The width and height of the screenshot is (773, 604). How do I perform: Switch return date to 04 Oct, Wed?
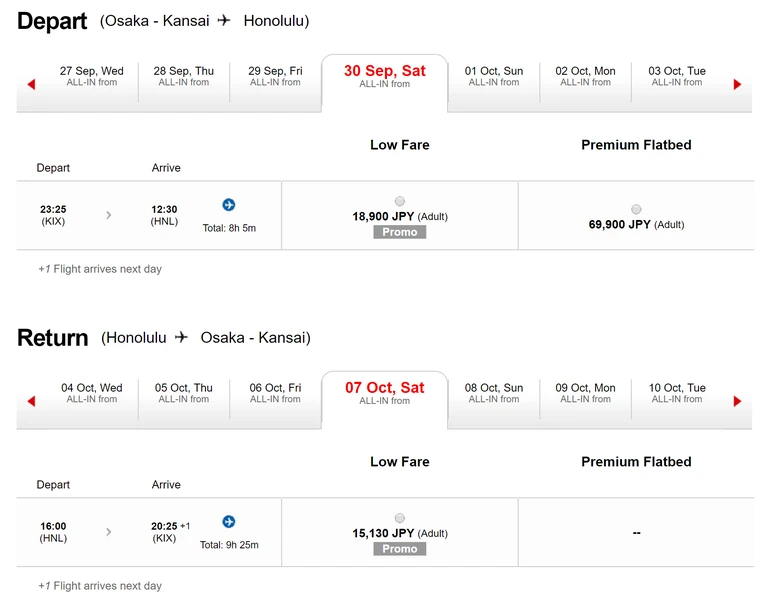pyautogui.click(x=92, y=393)
